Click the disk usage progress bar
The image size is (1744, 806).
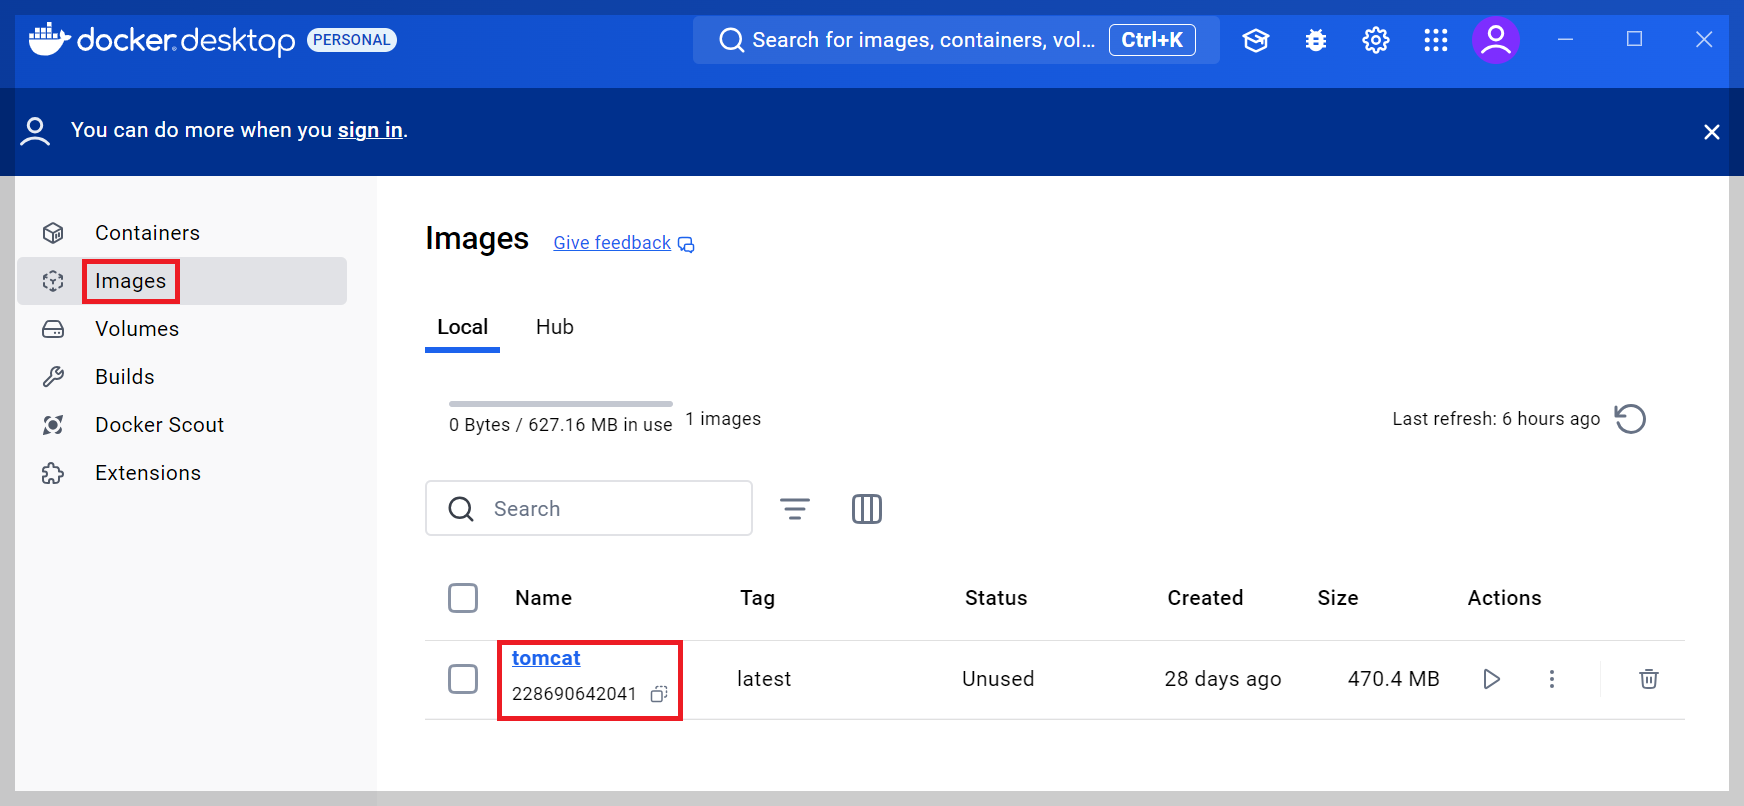(x=561, y=404)
